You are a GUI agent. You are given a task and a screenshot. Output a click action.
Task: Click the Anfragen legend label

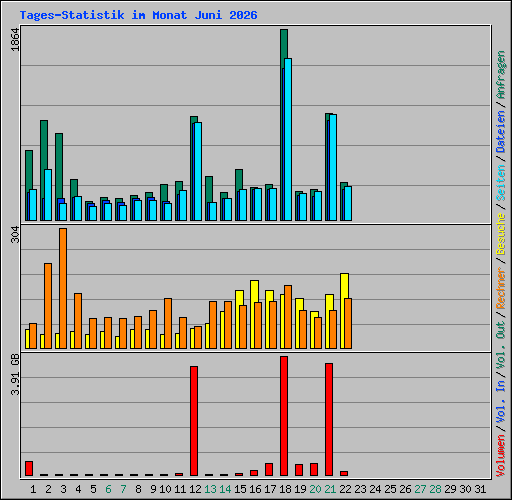[501, 75]
